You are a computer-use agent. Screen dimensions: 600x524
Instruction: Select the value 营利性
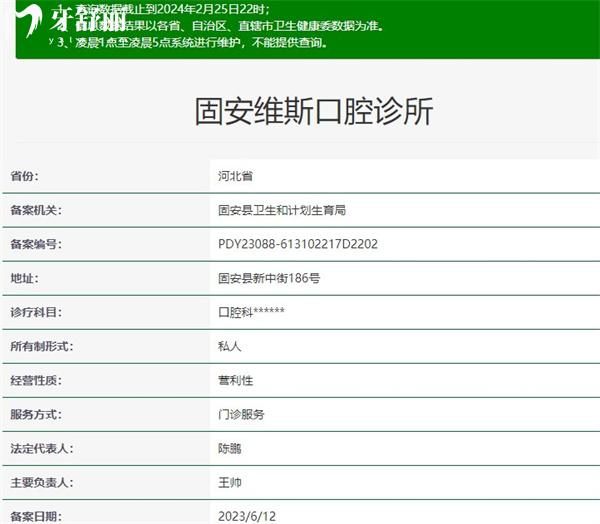pos(235,380)
